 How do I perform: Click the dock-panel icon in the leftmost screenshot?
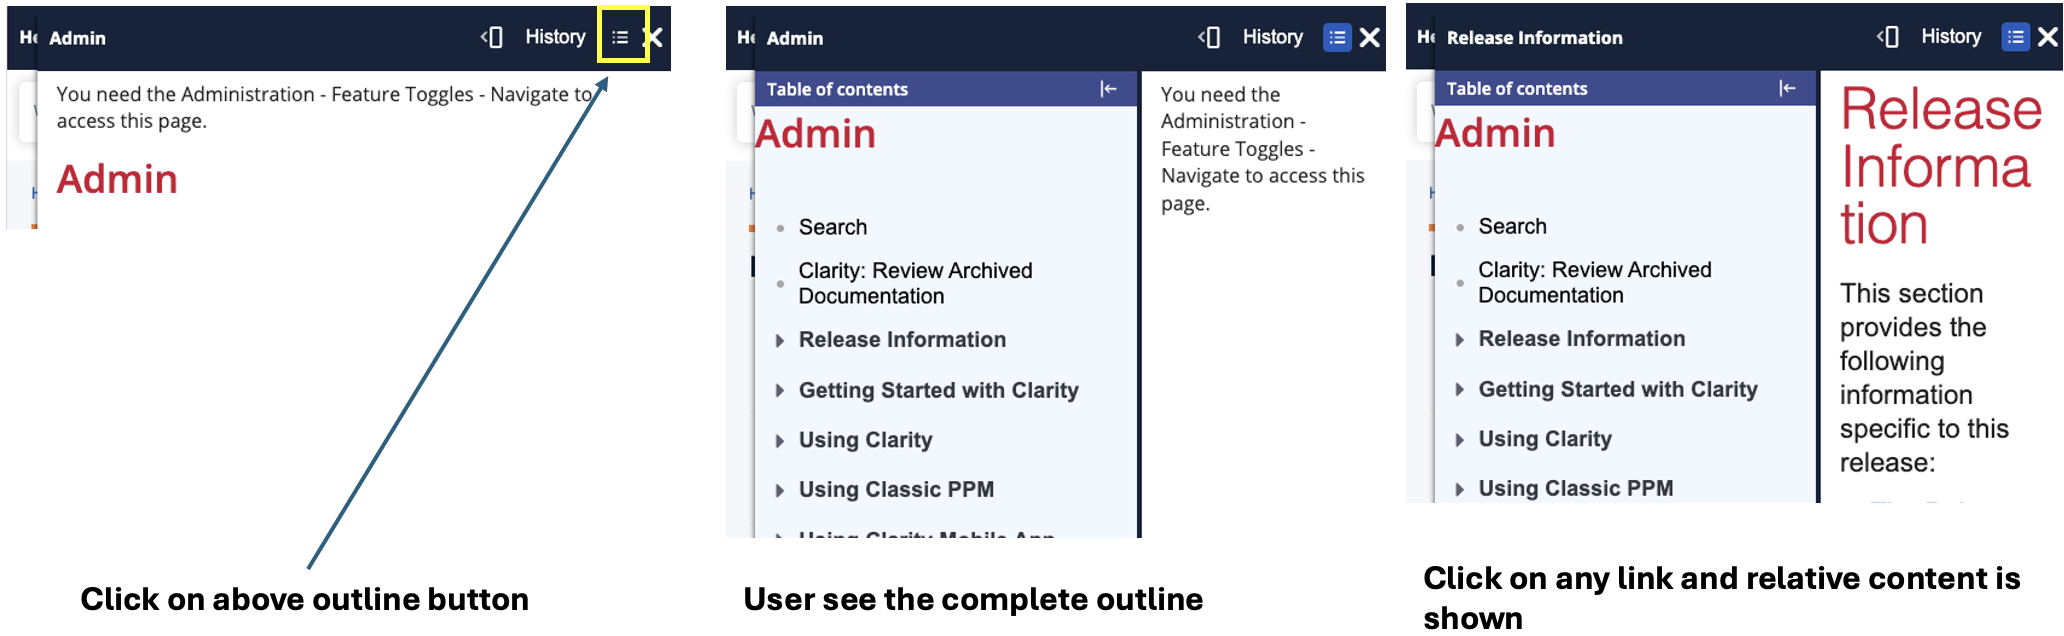click(x=491, y=37)
